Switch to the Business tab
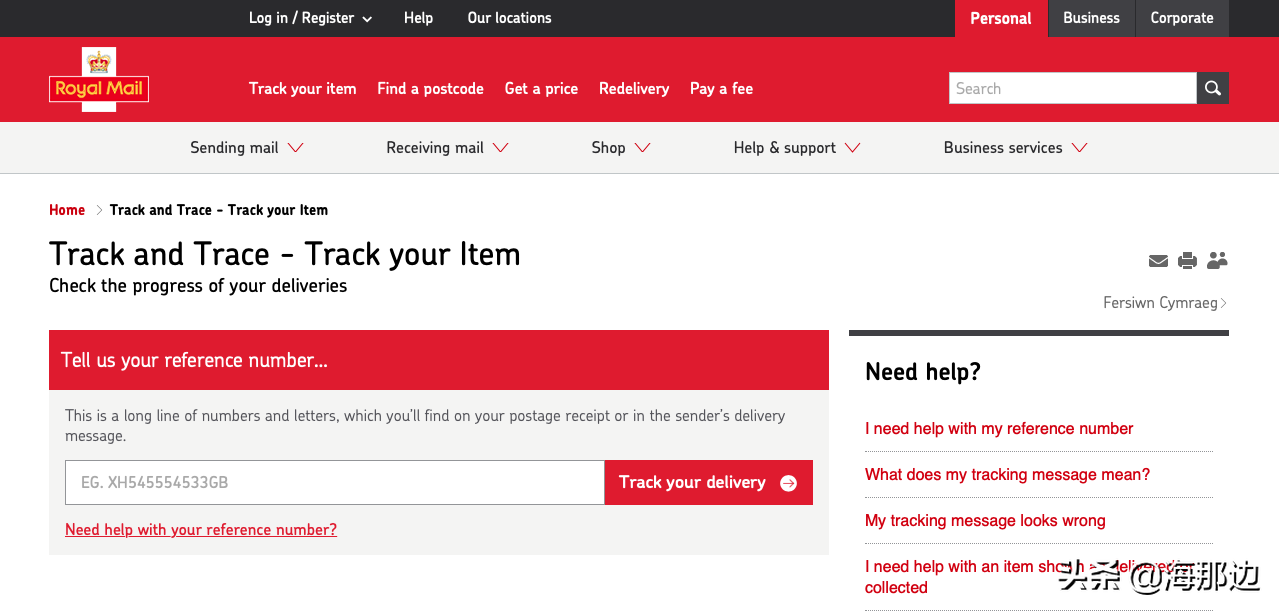This screenshot has width=1279, height=611. 1091,18
